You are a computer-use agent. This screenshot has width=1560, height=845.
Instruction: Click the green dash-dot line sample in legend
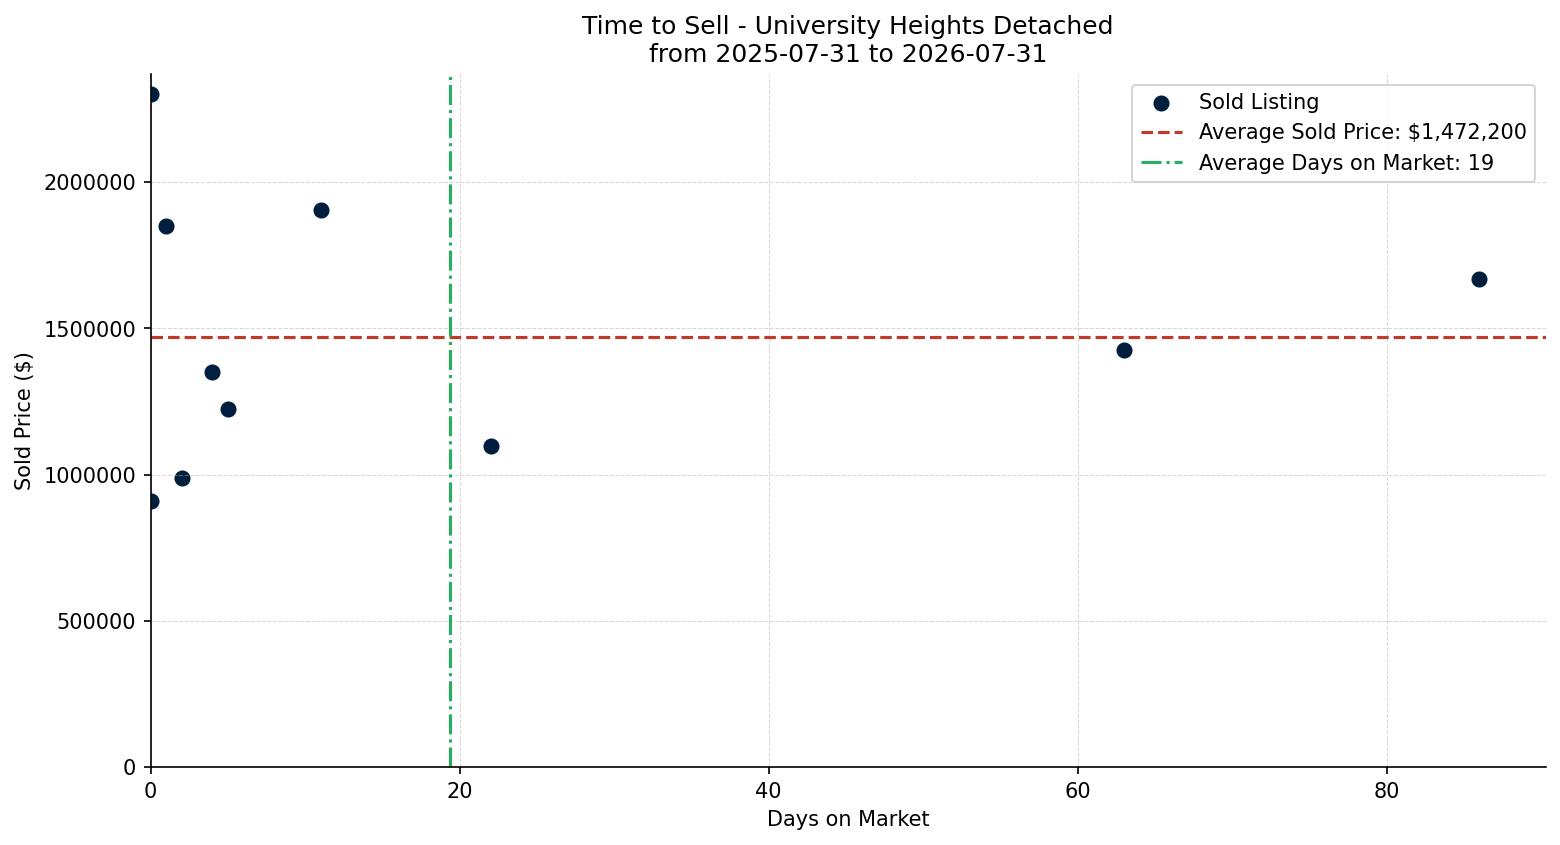[x=1161, y=162]
